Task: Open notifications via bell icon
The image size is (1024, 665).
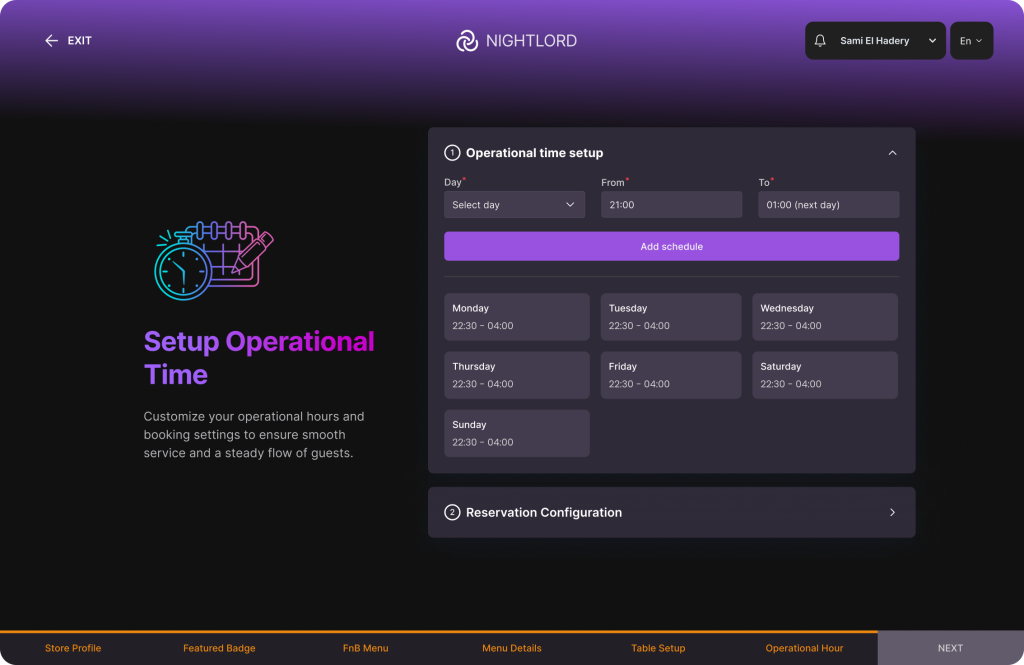Action: tap(820, 41)
